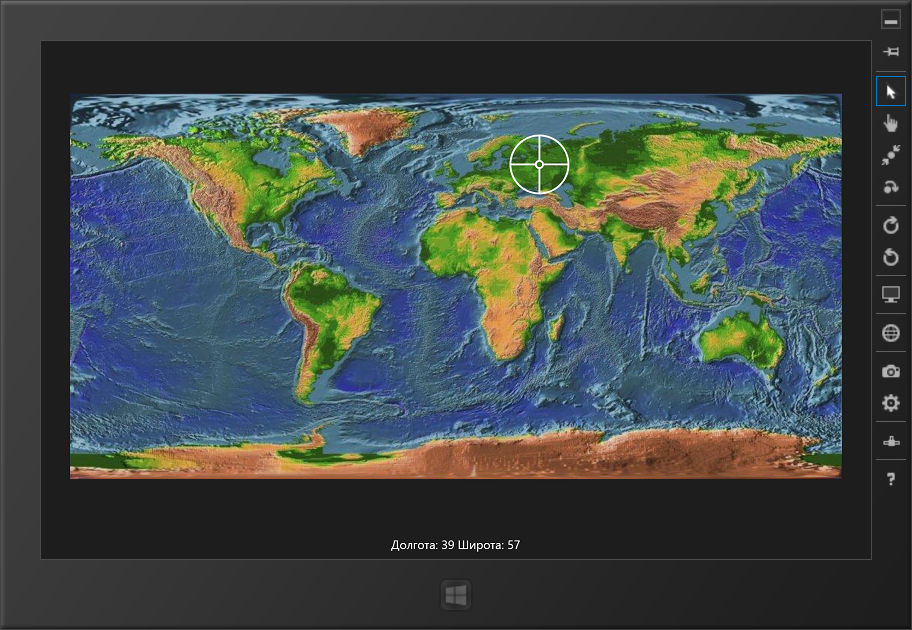The width and height of the screenshot is (912, 630).
Task: Toggle the always-on-top pin icon
Action: [890, 52]
